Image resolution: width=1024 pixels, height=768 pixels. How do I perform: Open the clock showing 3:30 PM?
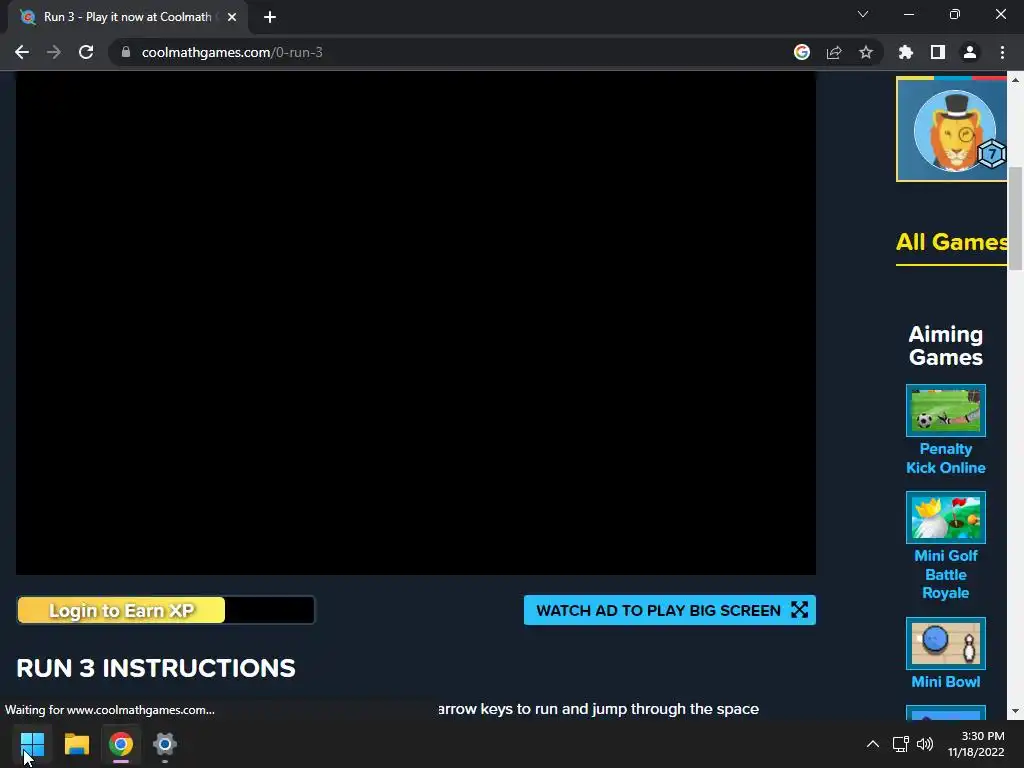pyautogui.click(x=976, y=744)
